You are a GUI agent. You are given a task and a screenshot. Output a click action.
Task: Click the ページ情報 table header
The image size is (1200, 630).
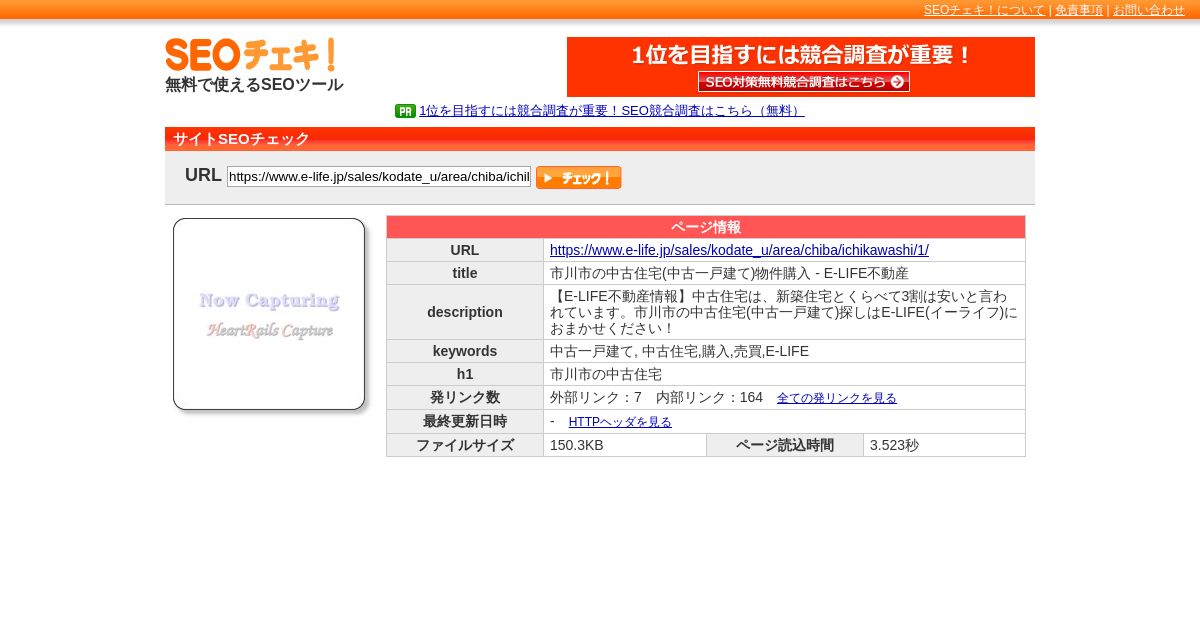(706, 227)
